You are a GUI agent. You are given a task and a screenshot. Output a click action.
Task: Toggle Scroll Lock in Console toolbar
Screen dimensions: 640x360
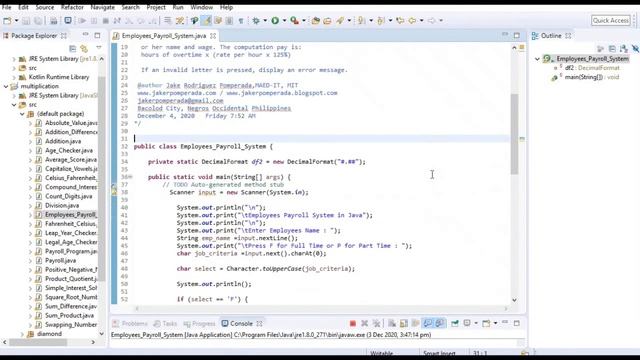tap(404, 323)
